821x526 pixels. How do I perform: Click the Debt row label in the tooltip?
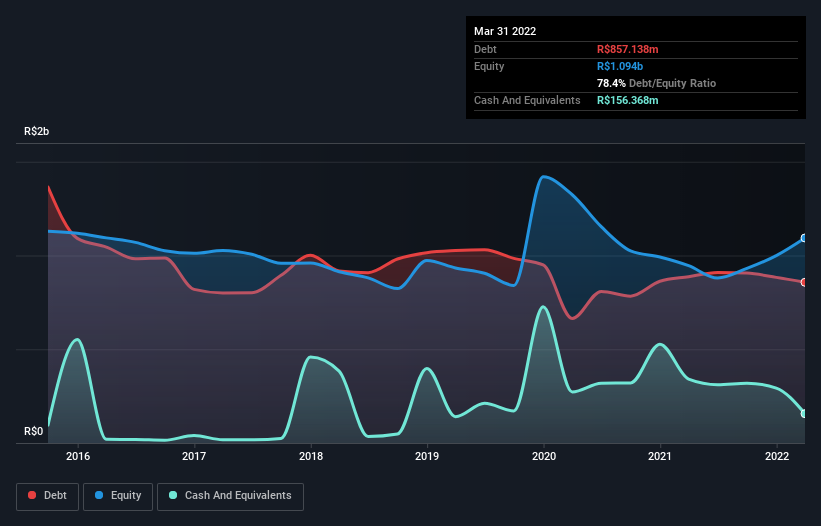tap(485, 49)
